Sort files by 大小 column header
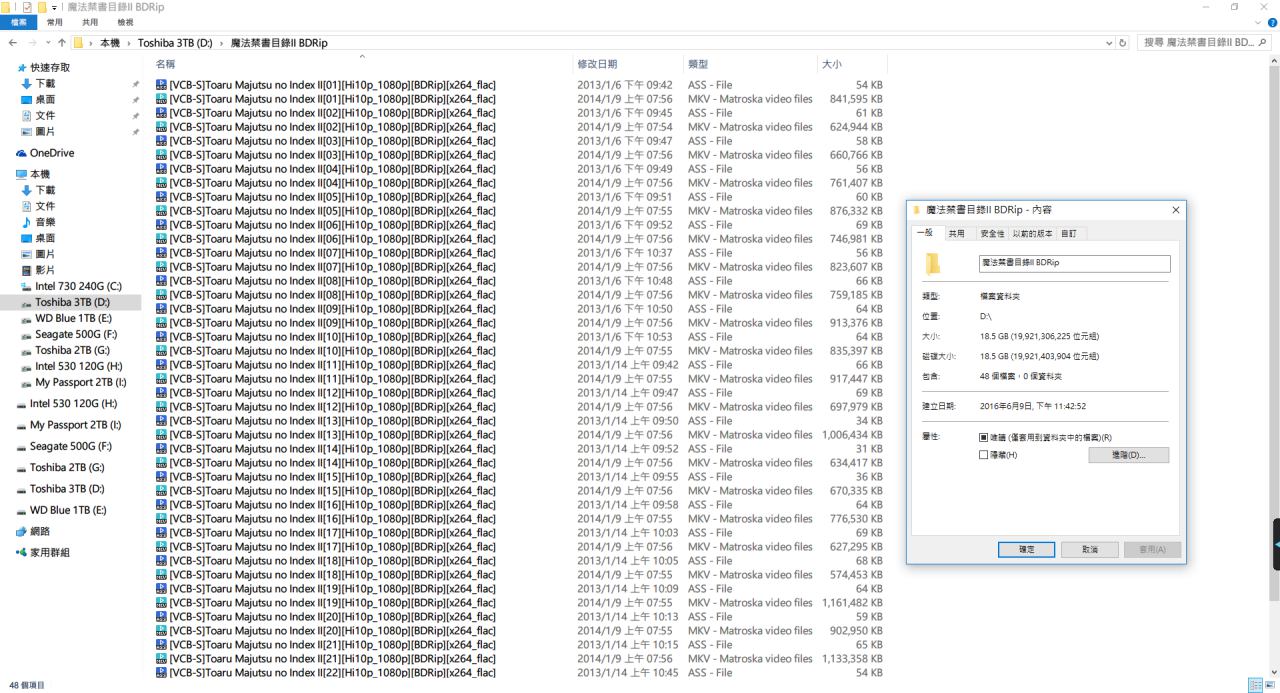This screenshot has width=1280, height=693. [x=832, y=64]
